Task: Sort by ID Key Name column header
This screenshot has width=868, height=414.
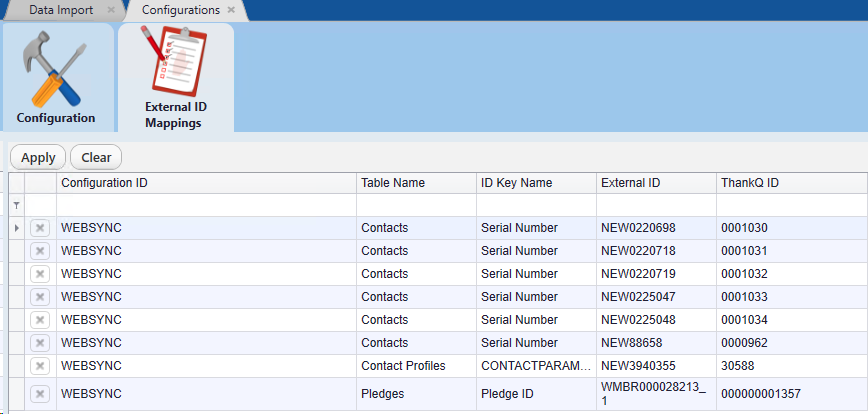Action: pyautogui.click(x=536, y=183)
